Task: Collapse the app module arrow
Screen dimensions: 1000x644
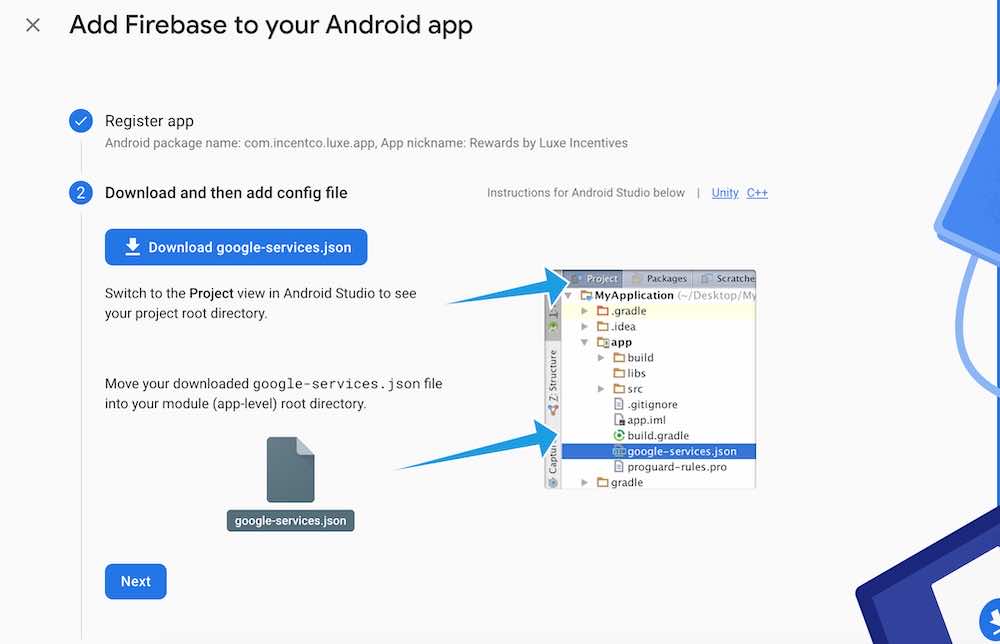Action: (585, 342)
